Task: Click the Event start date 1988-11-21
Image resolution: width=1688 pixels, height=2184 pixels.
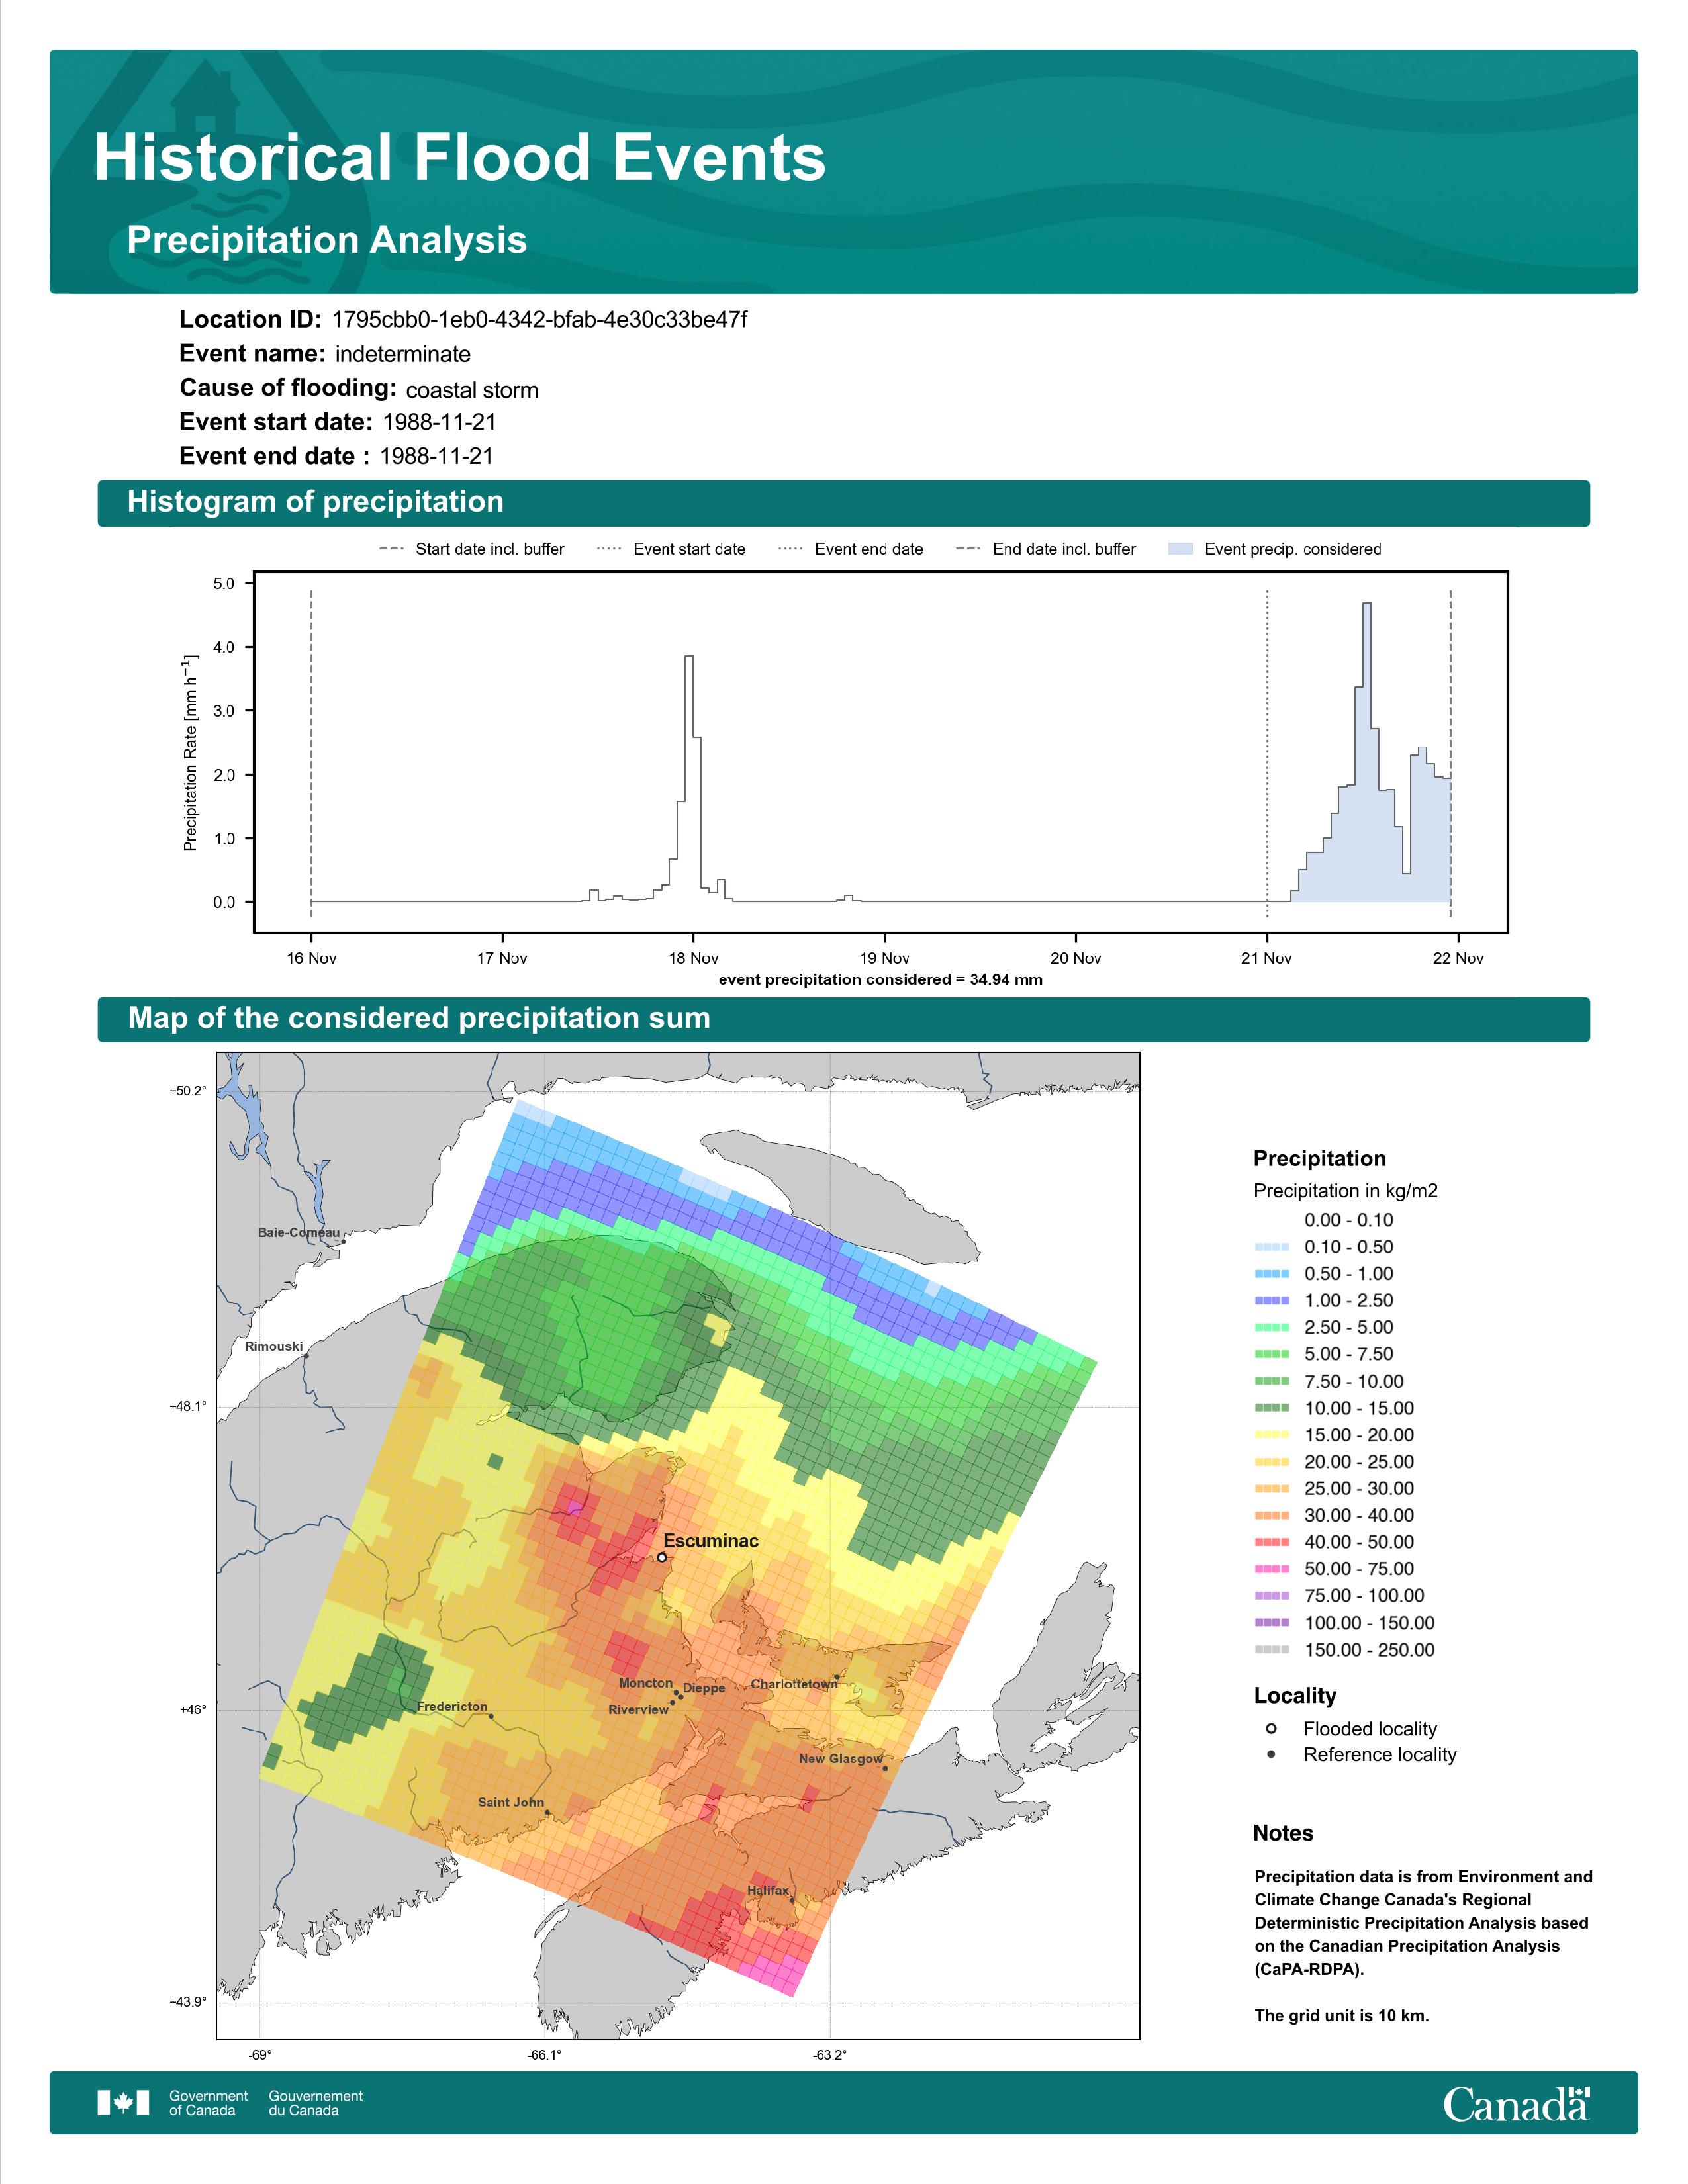Action: click(440, 422)
